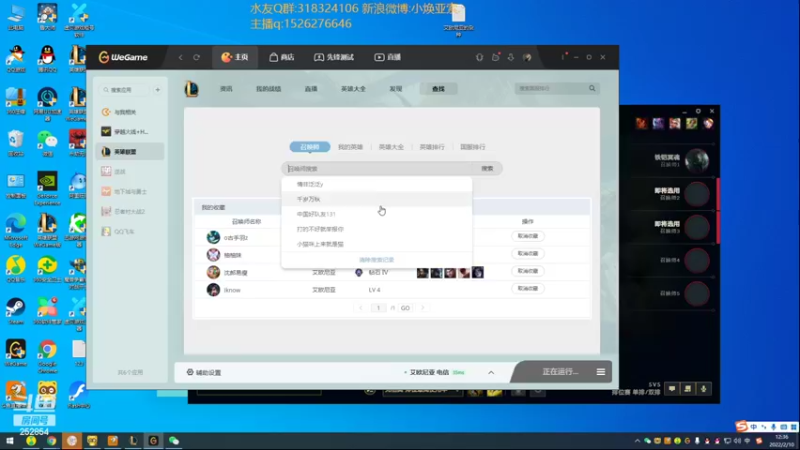Click the 铁铠冥魂 champion portrait in game client
The width and height of the screenshot is (800, 450).
(x=697, y=161)
